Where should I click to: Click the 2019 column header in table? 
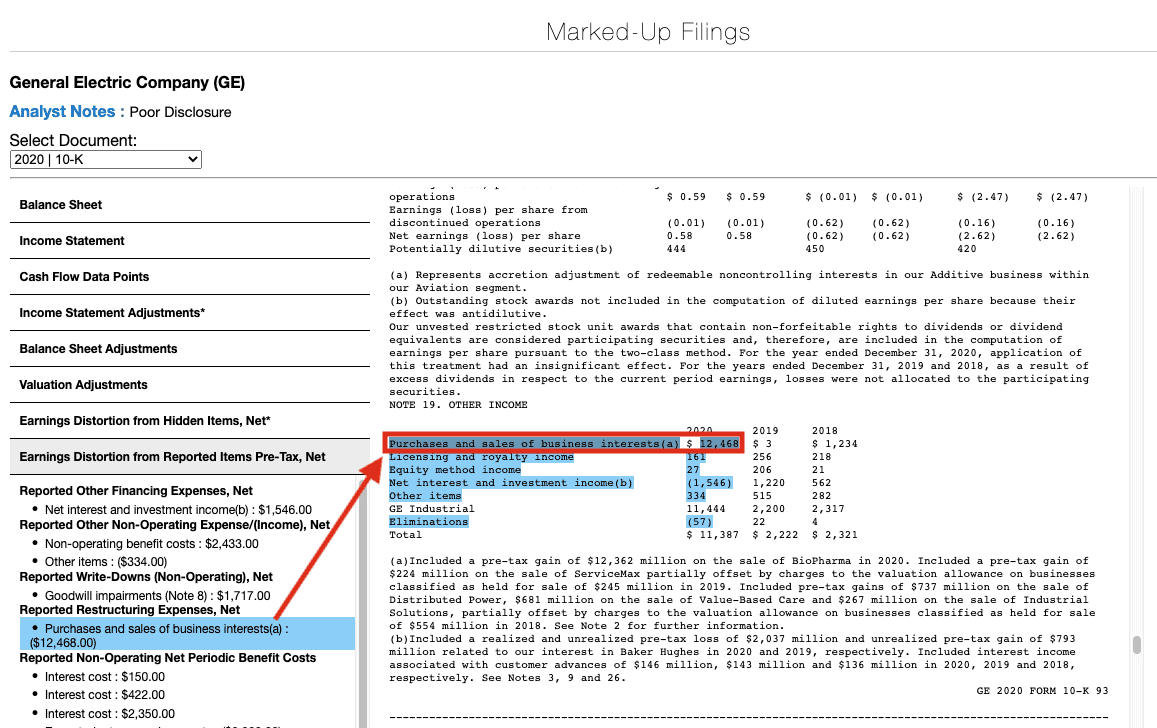[x=765, y=431]
